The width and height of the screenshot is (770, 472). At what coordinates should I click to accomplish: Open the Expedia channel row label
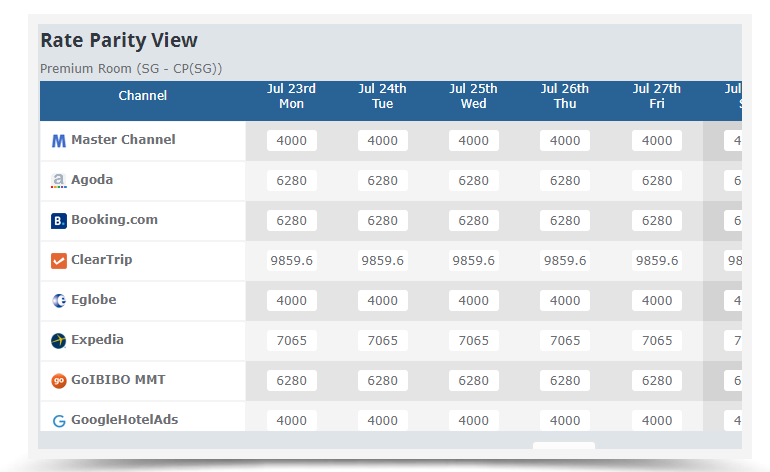click(97, 340)
